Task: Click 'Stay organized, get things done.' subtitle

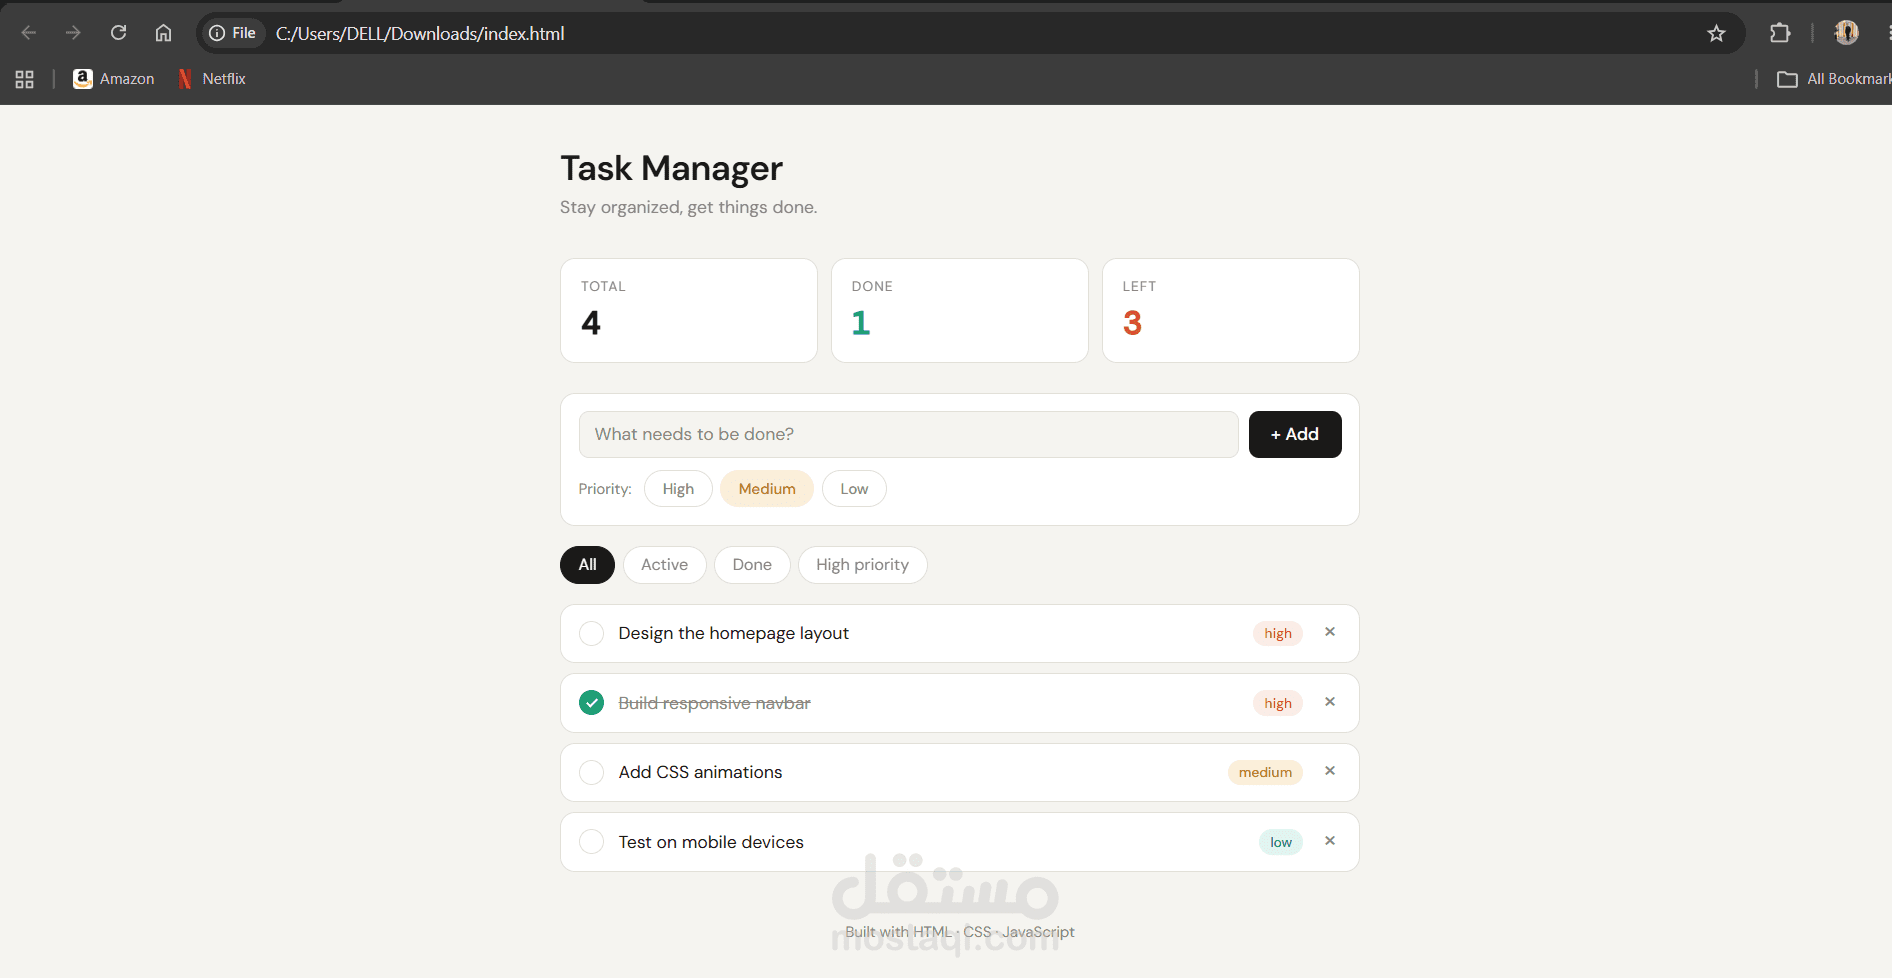Action: tap(688, 207)
